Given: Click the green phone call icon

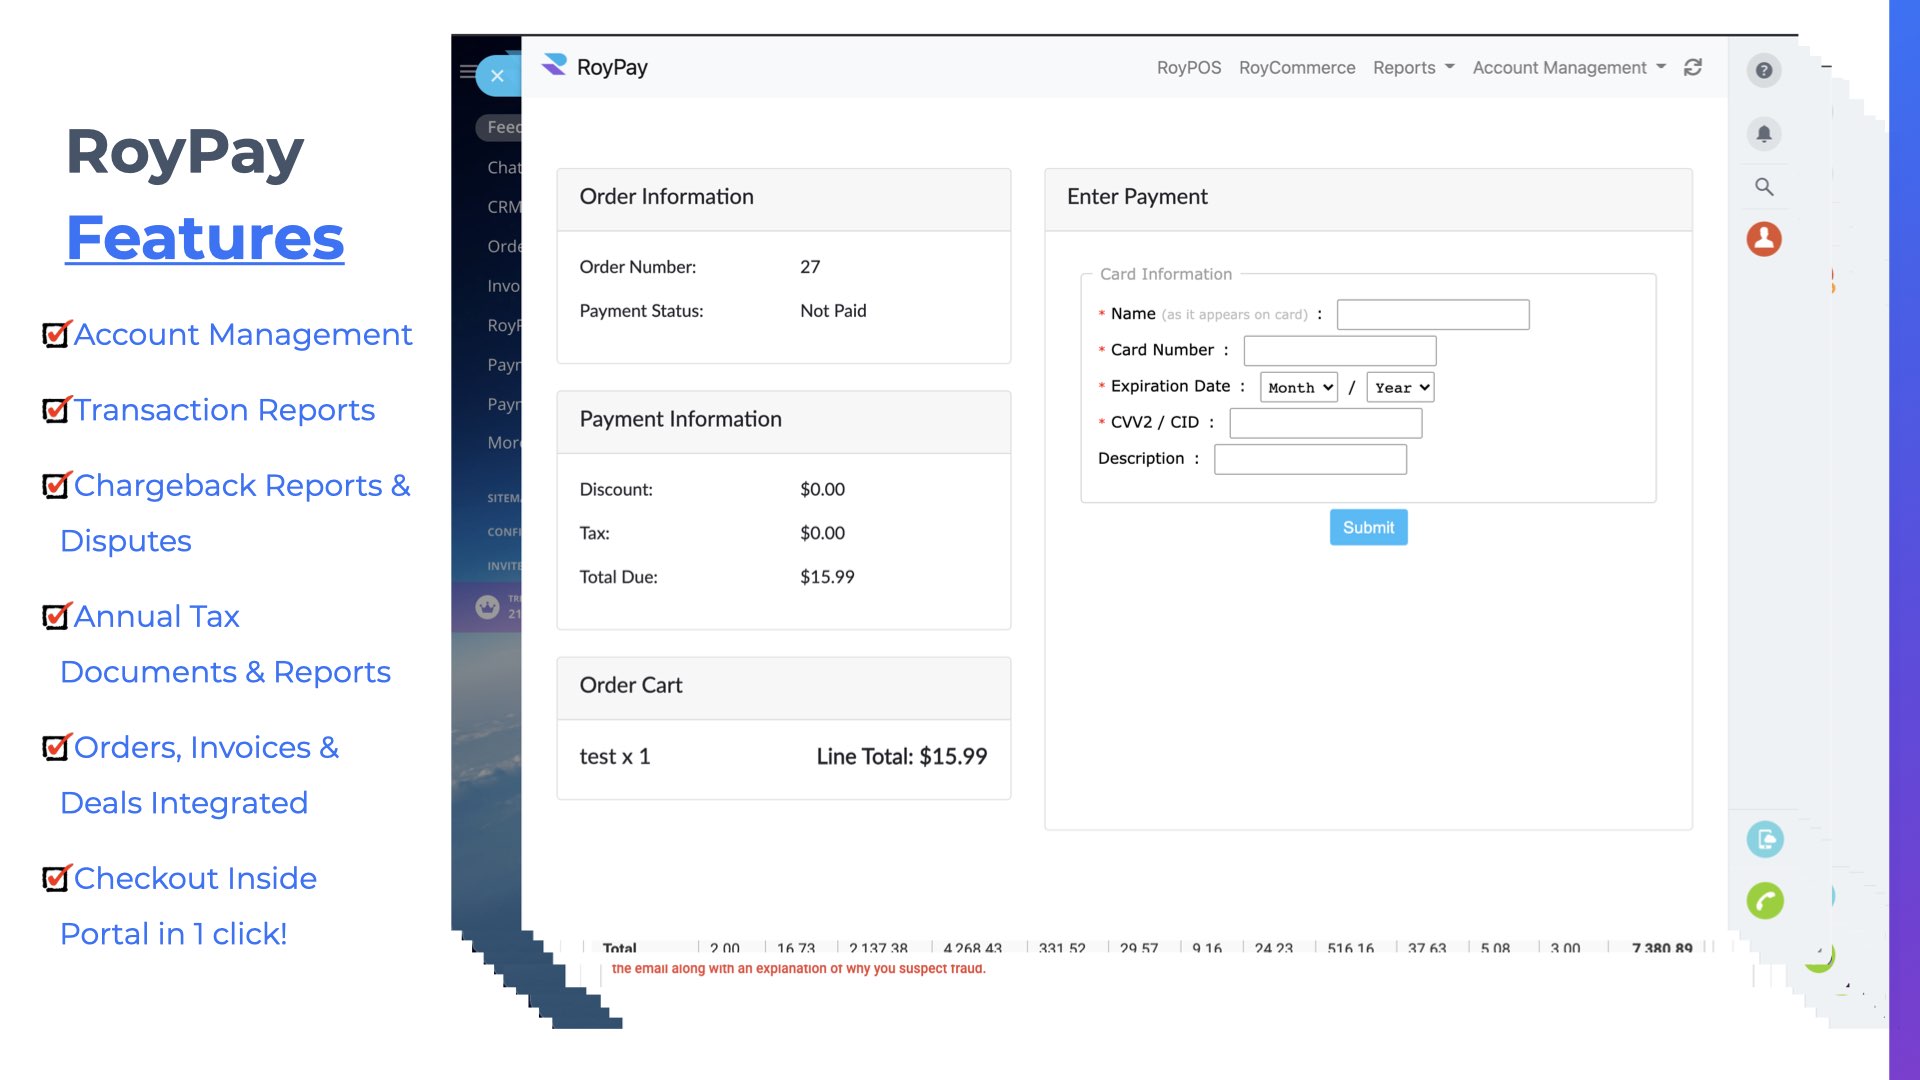Looking at the screenshot, I should pos(1765,901).
